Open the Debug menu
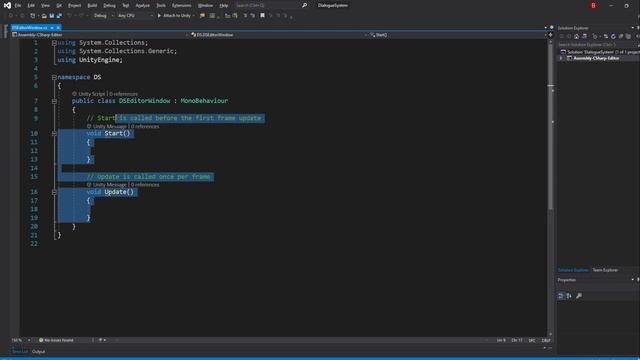Screen dimensions: 640x360 (109, 6)
